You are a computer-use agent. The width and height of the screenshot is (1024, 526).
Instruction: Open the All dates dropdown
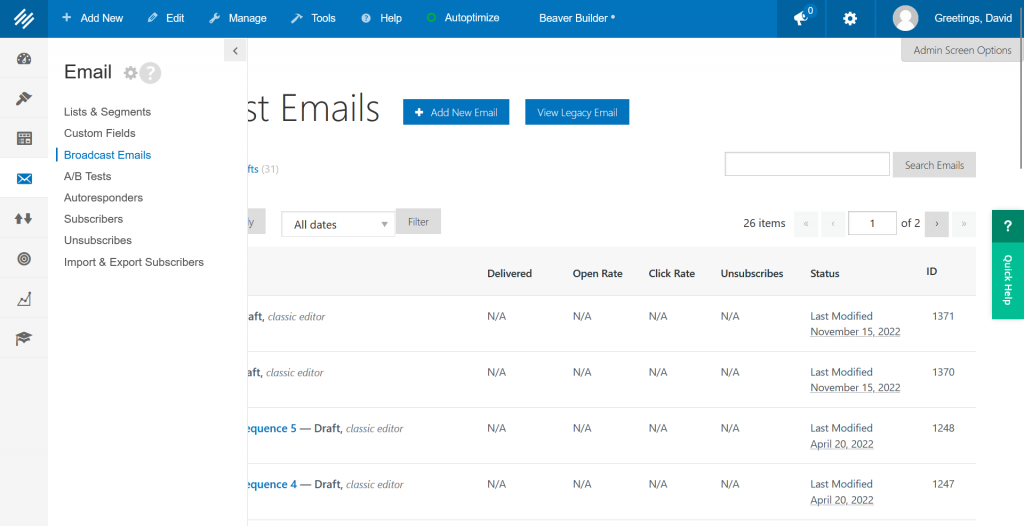[339, 225]
